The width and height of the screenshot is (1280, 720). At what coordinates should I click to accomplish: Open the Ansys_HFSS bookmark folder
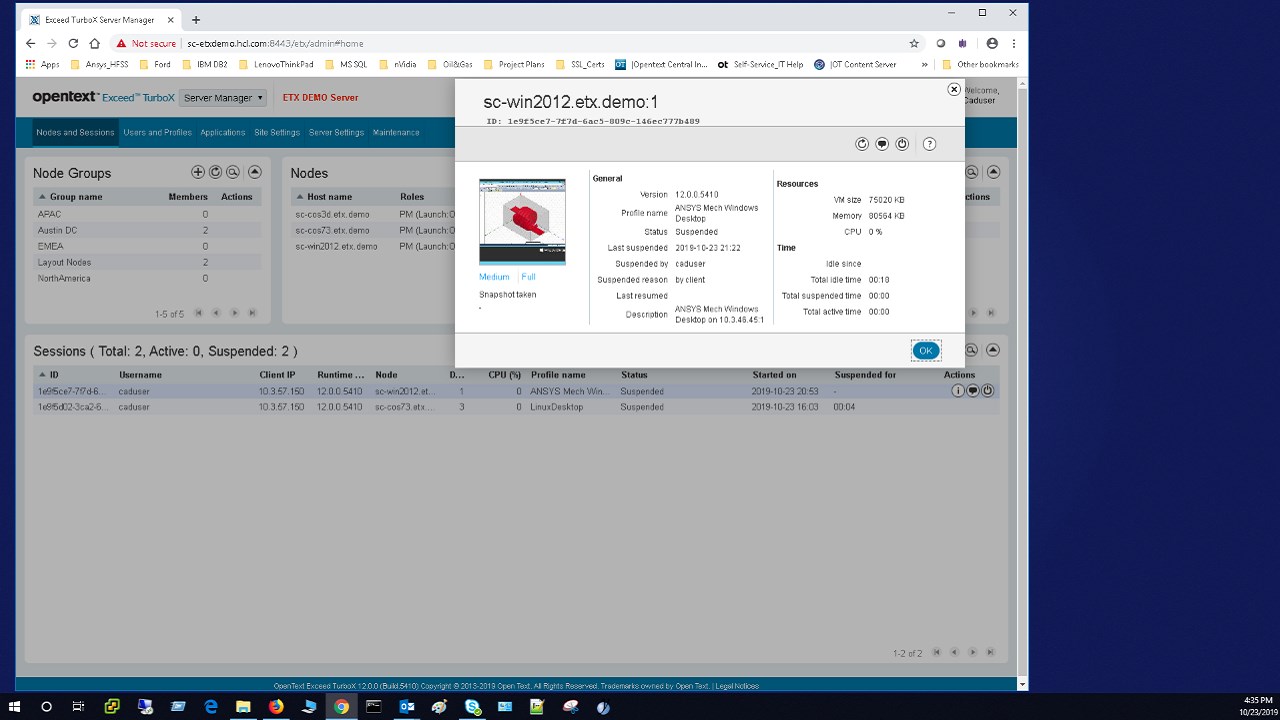tap(99, 64)
